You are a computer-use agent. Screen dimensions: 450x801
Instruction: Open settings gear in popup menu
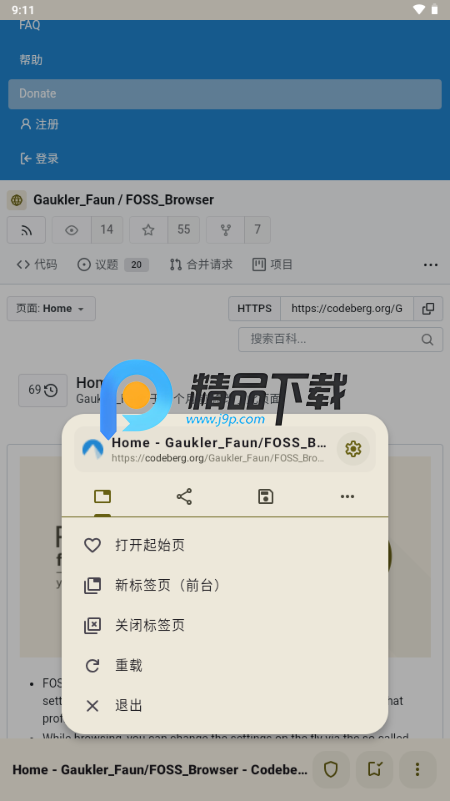point(353,449)
